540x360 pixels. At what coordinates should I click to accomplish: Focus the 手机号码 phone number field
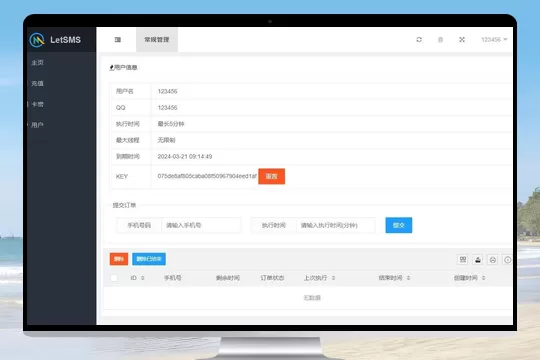pyautogui.click(x=201, y=225)
